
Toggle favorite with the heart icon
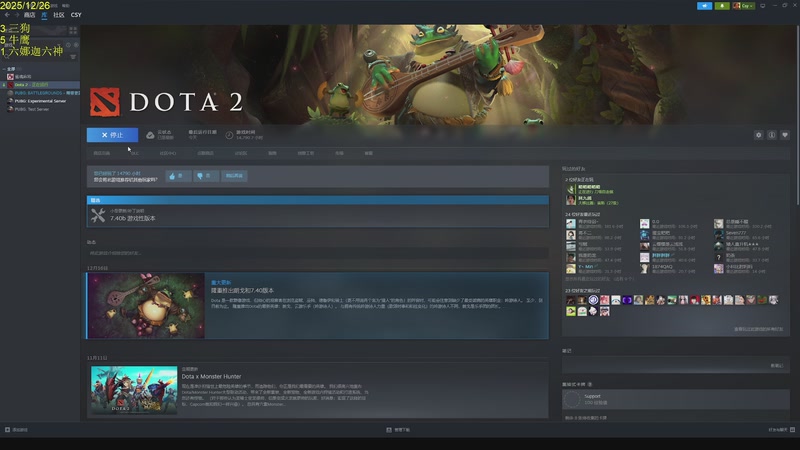pos(785,135)
